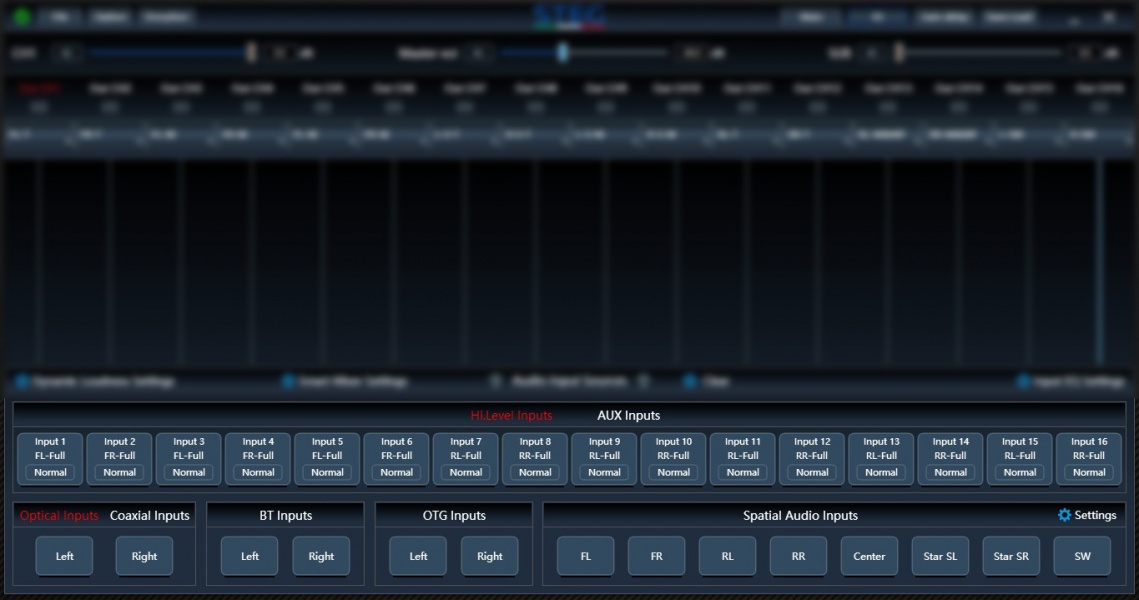The image size is (1139, 600).
Task: Click Normal button under Input 10
Action: 673,472
